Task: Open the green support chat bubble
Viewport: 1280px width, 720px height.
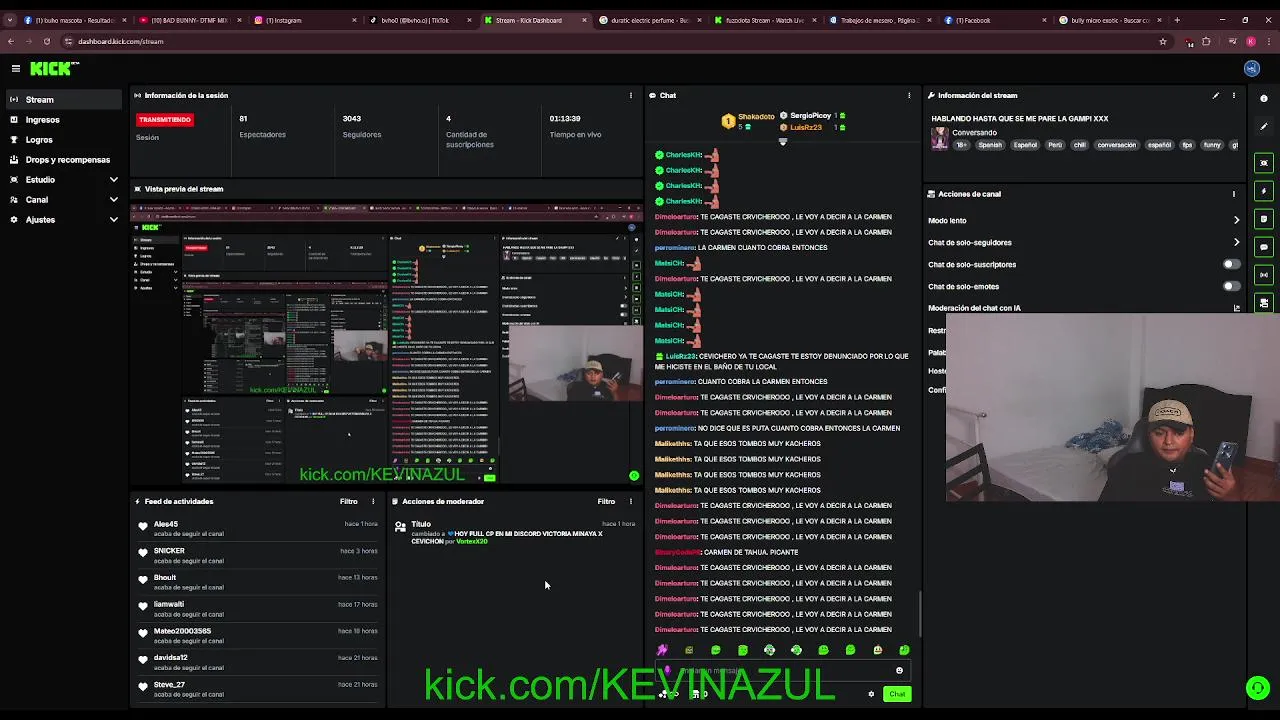Action: [1257, 687]
